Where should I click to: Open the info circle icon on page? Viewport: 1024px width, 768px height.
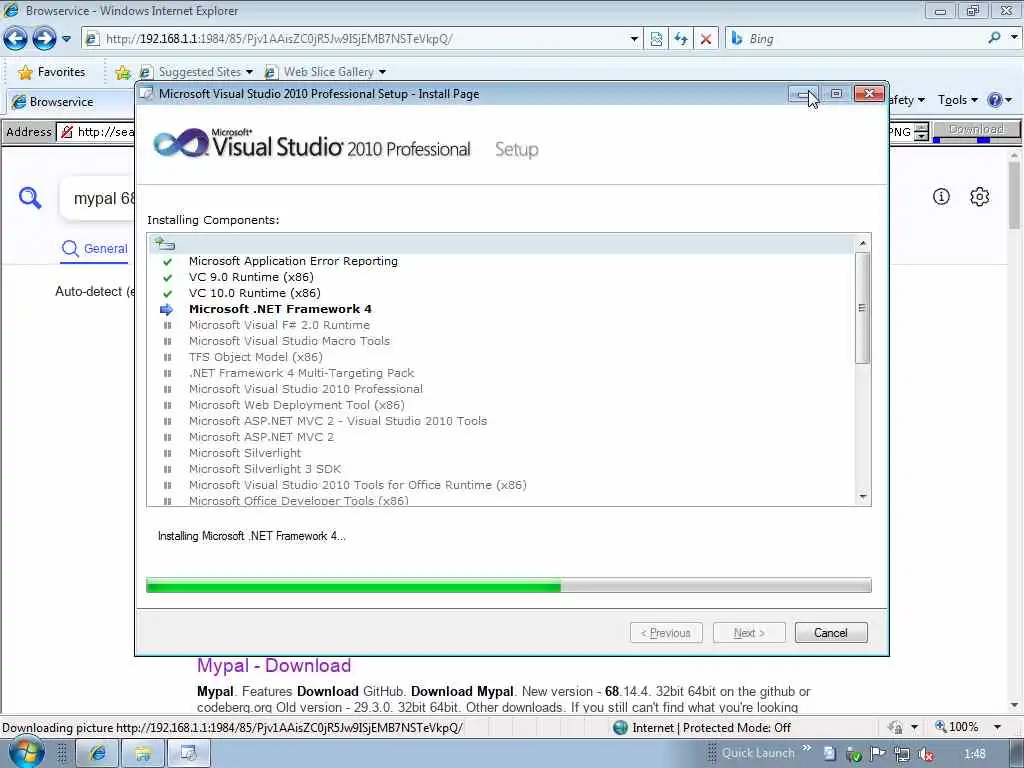coord(941,197)
